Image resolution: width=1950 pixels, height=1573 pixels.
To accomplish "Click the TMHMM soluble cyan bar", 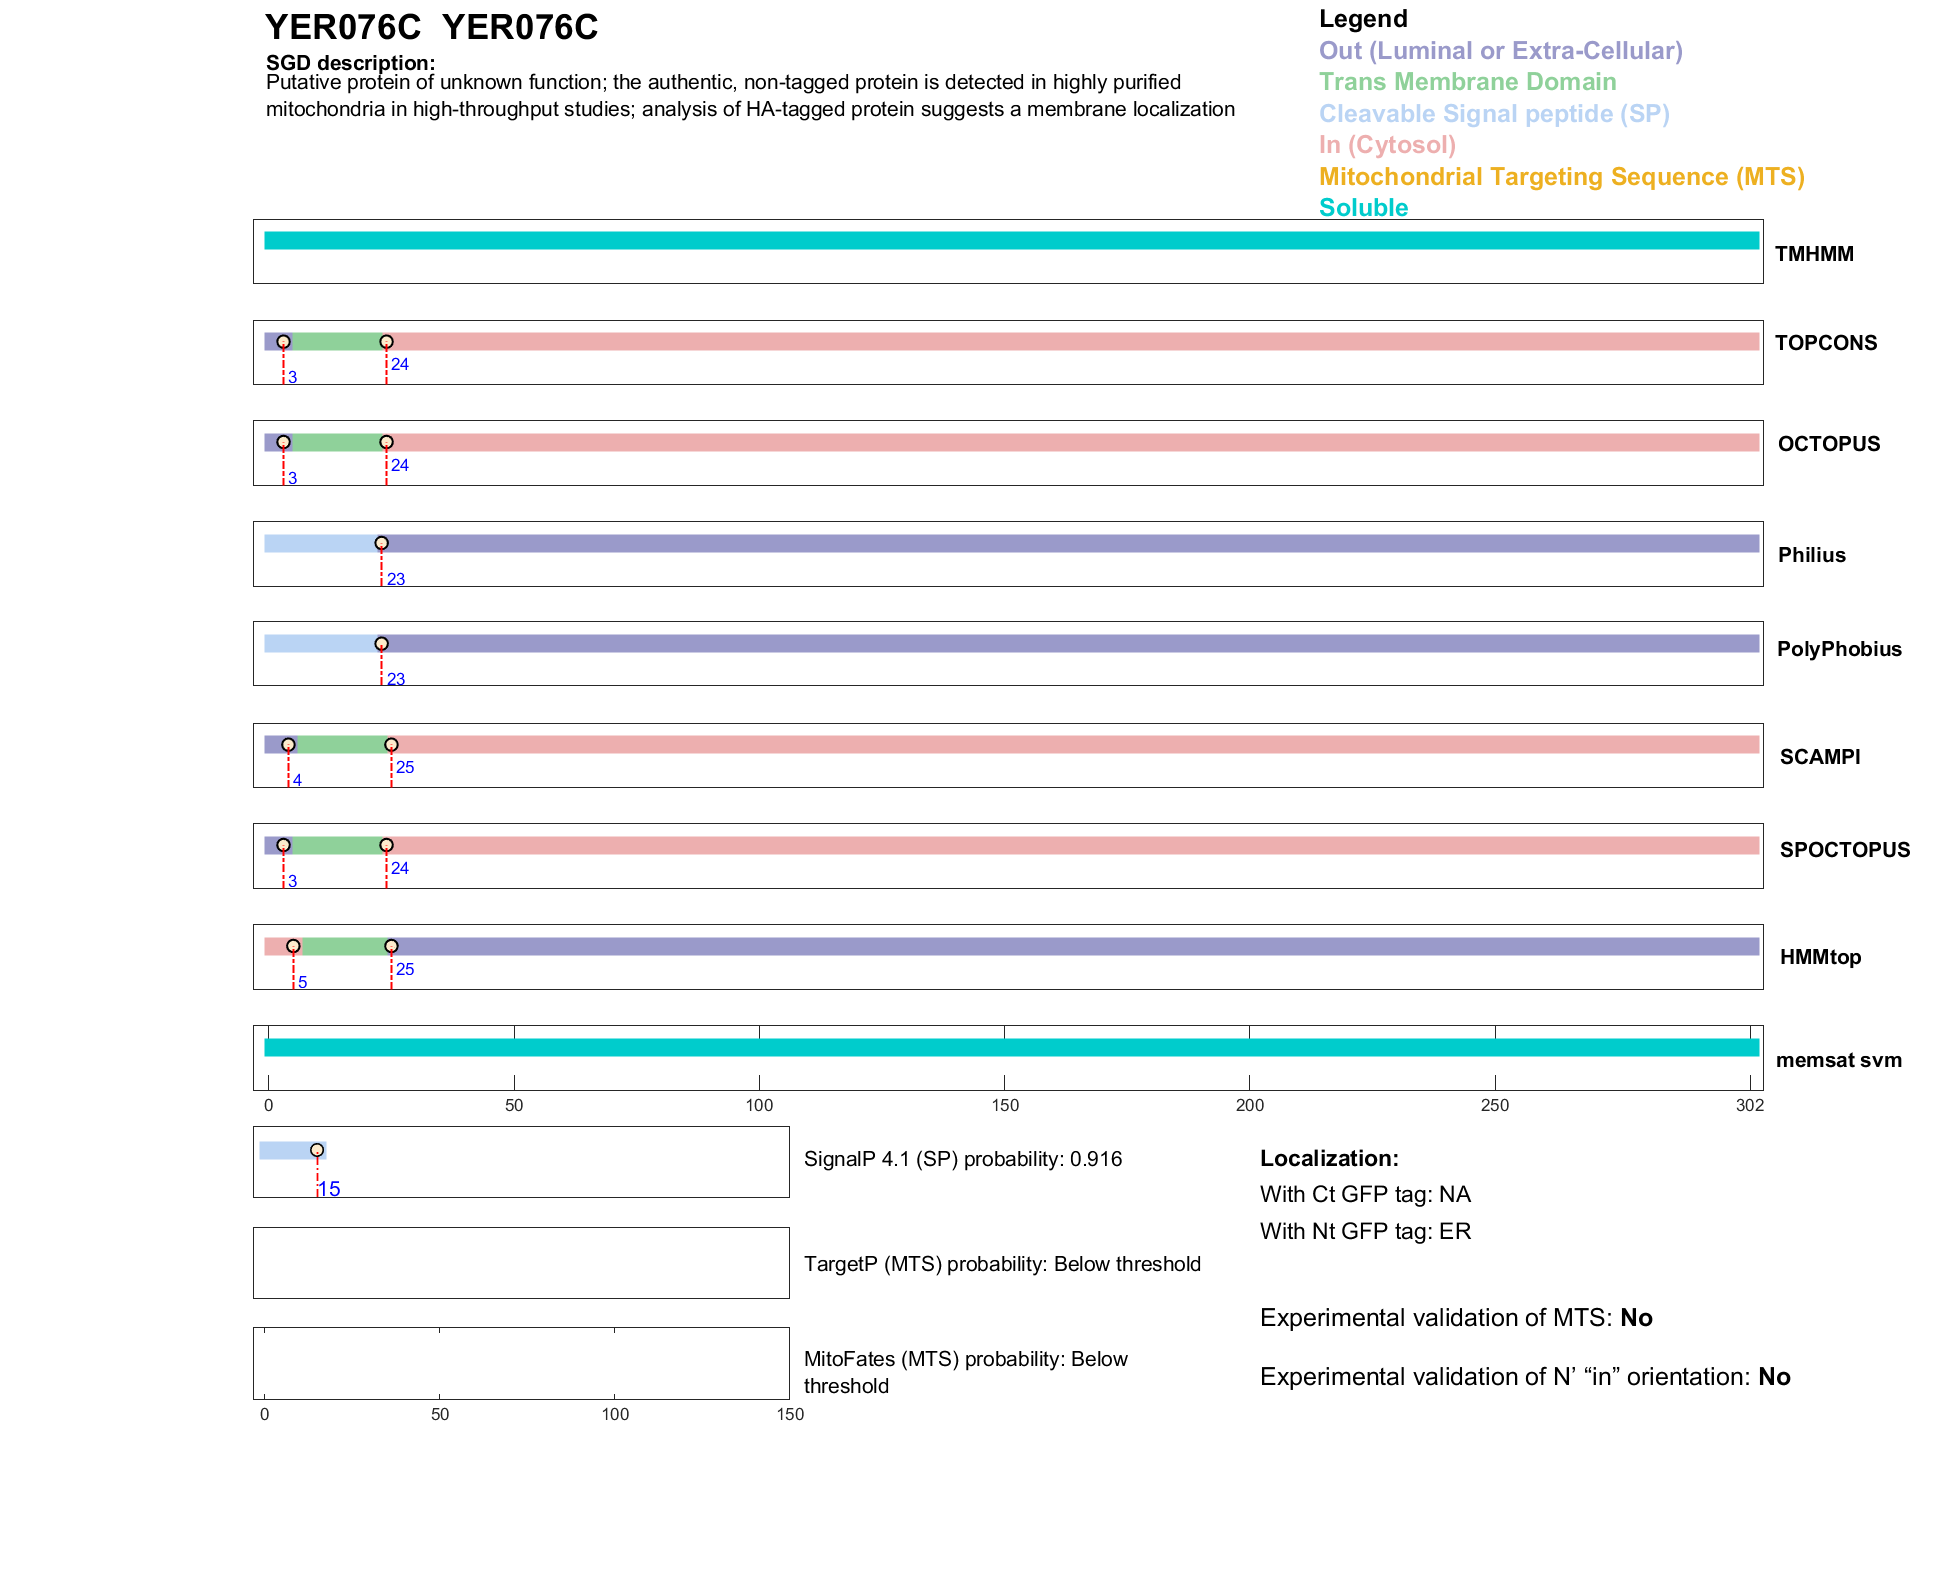I will [x=1010, y=241].
